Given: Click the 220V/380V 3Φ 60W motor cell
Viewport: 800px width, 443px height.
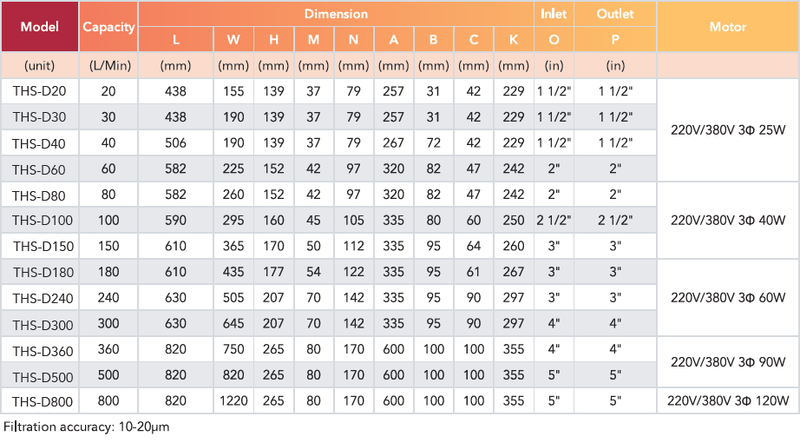Looking at the screenshot, I should coord(728,298).
